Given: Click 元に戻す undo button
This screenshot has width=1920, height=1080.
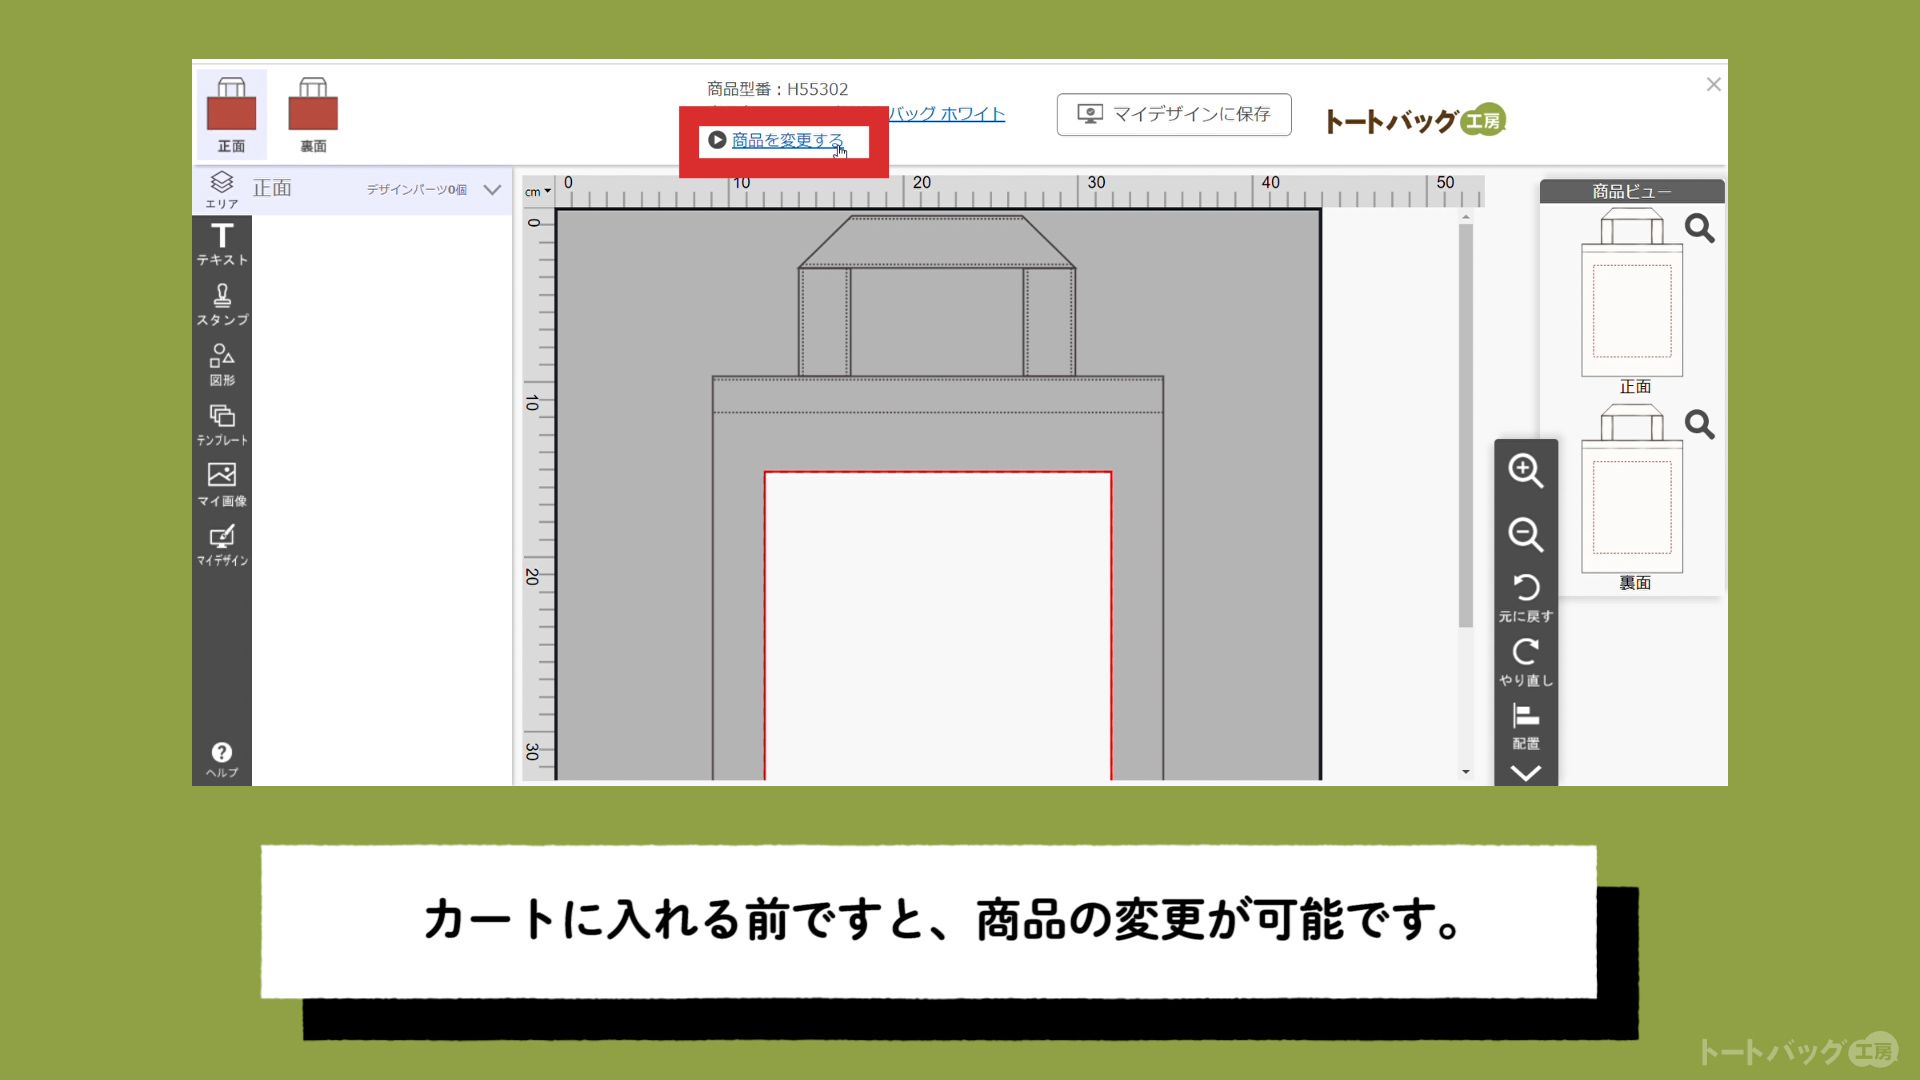Looking at the screenshot, I should click(1526, 597).
